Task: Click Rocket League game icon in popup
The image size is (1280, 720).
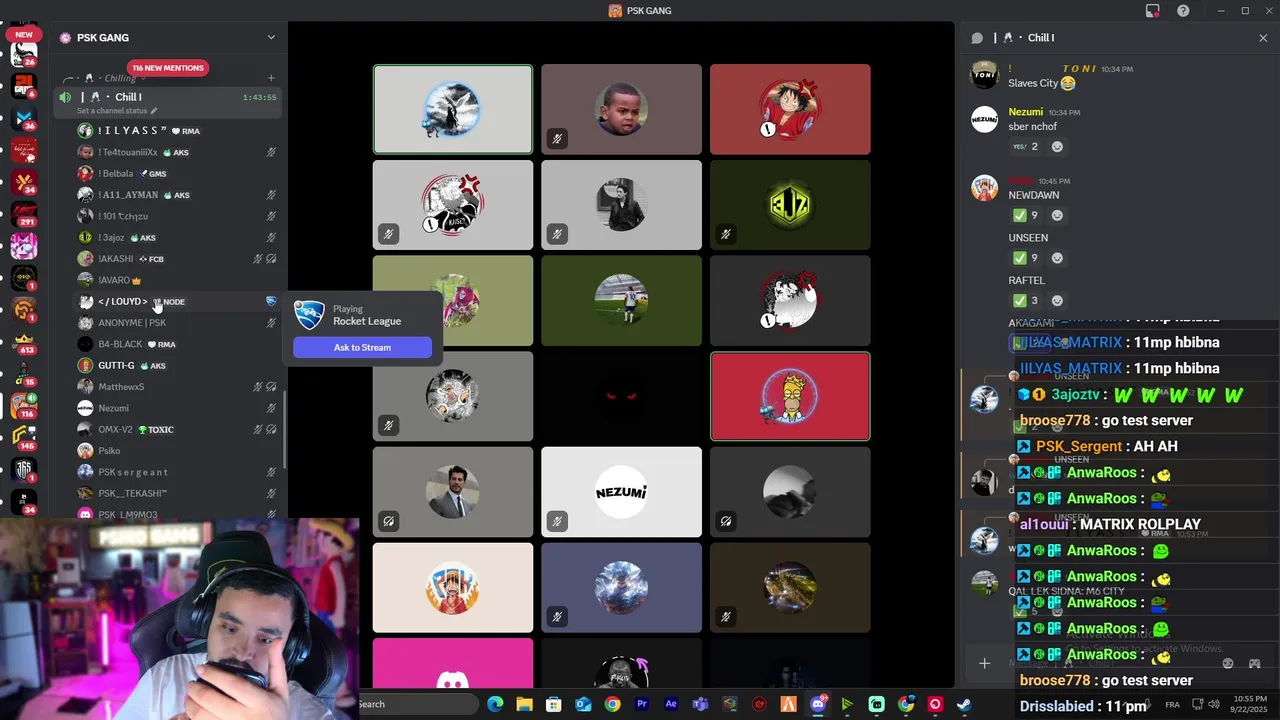Action: click(x=309, y=315)
